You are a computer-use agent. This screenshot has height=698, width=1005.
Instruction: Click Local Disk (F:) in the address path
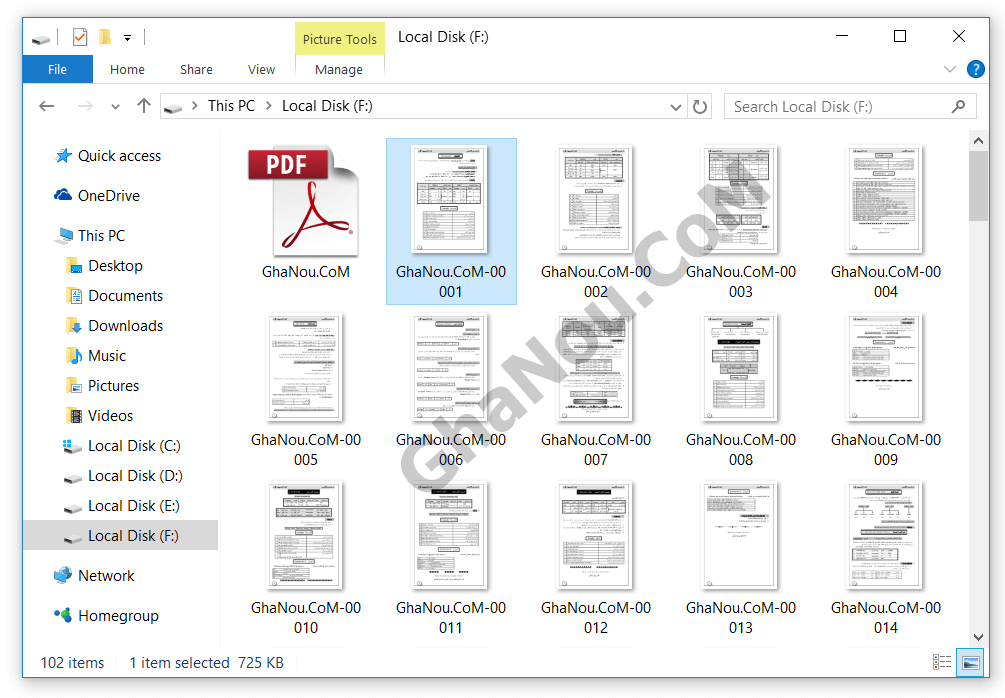328,106
